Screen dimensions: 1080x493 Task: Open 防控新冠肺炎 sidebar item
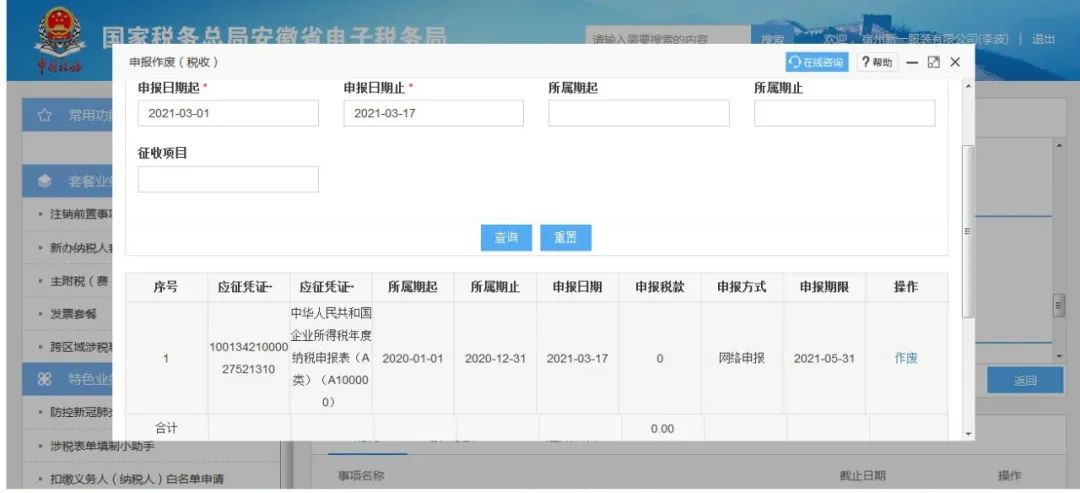click(x=81, y=412)
